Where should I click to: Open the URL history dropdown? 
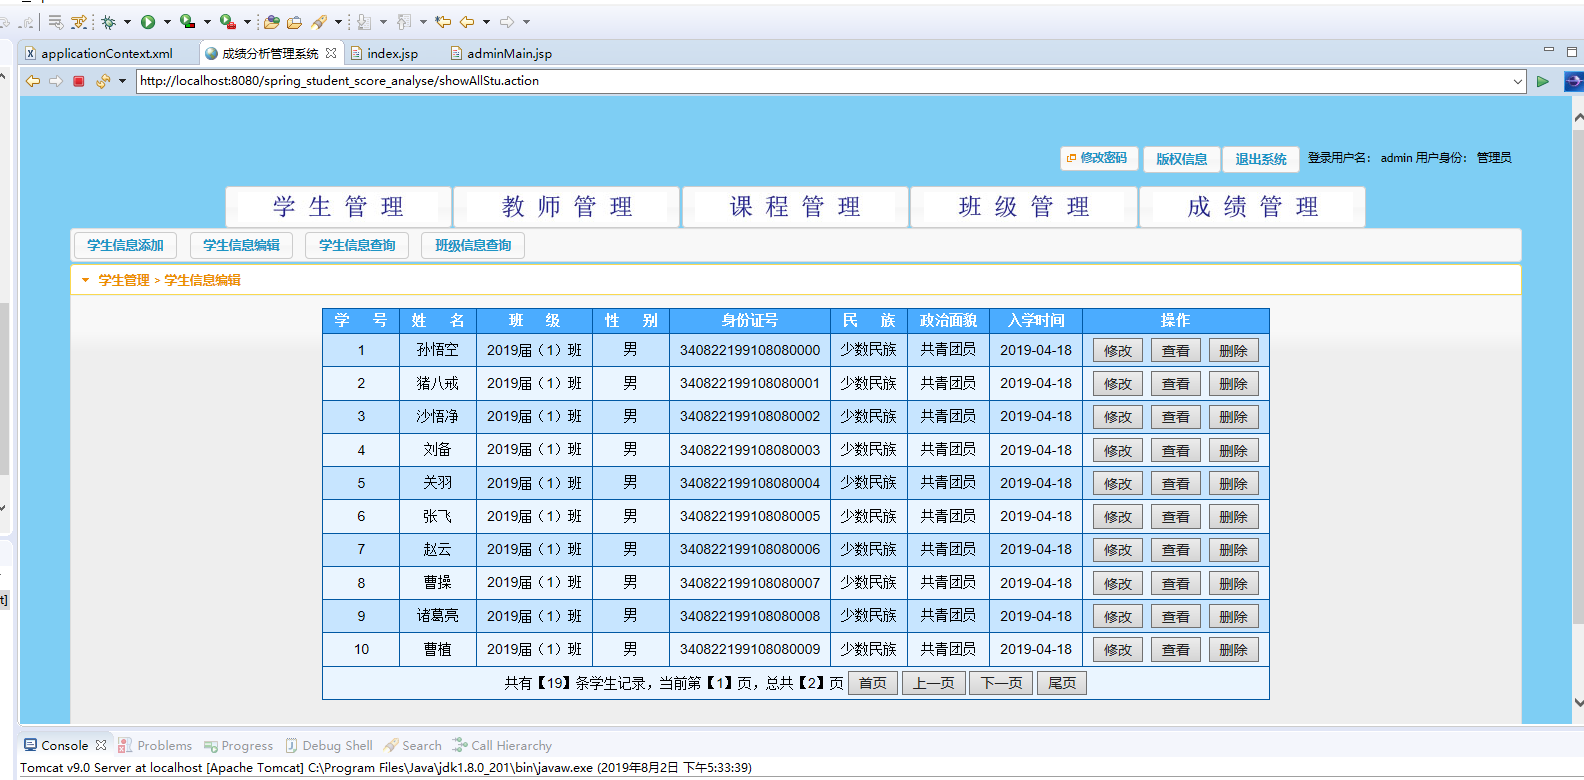click(x=1517, y=81)
